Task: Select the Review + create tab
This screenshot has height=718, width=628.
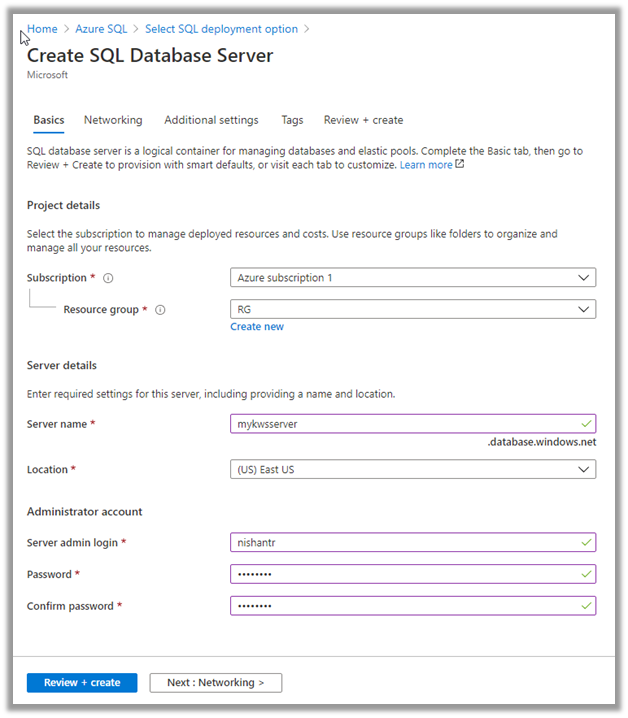Action: (363, 120)
